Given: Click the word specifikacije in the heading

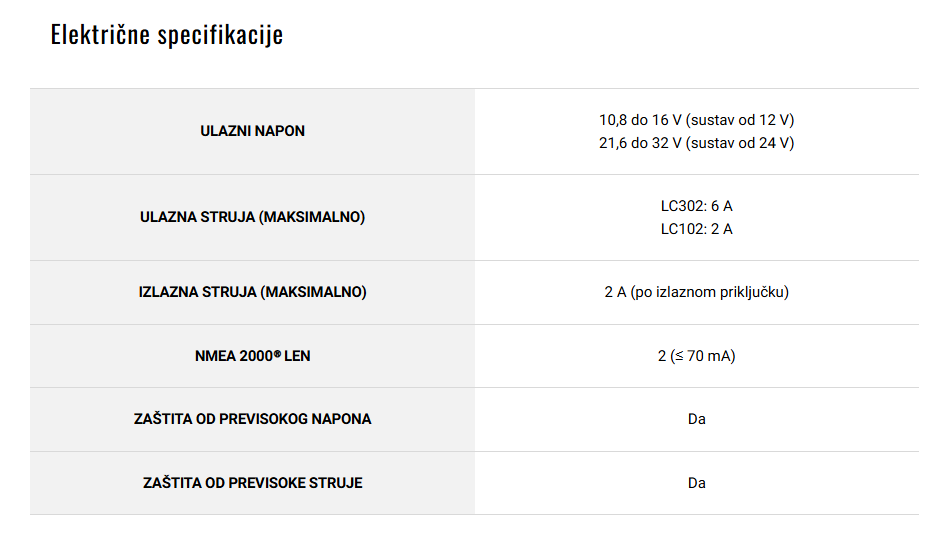Looking at the screenshot, I should point(221,36).
